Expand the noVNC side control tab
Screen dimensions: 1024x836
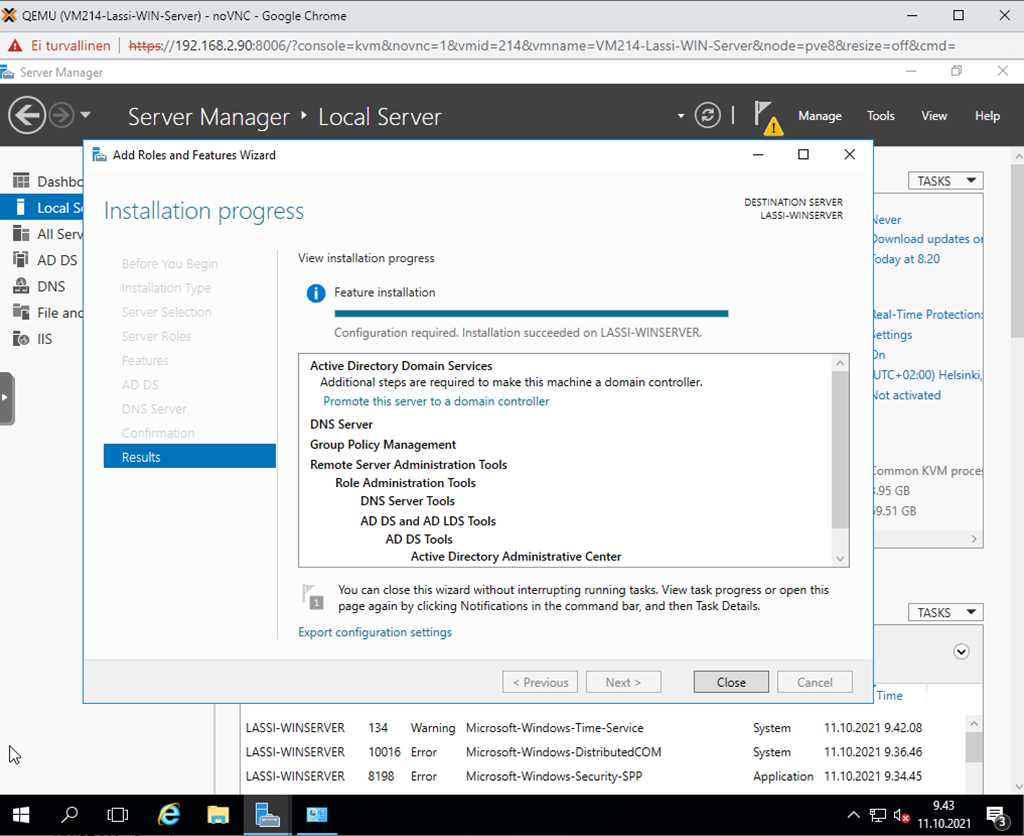pyautogui.click(x=7, y=398)
